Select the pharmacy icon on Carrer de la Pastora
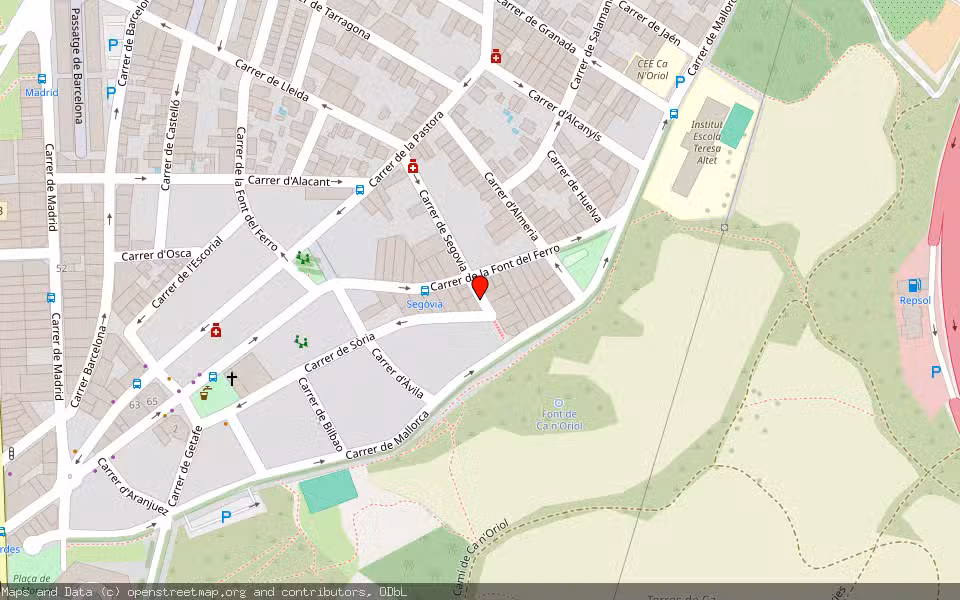This screenshot has height=600, width=960. click(413, 166)
